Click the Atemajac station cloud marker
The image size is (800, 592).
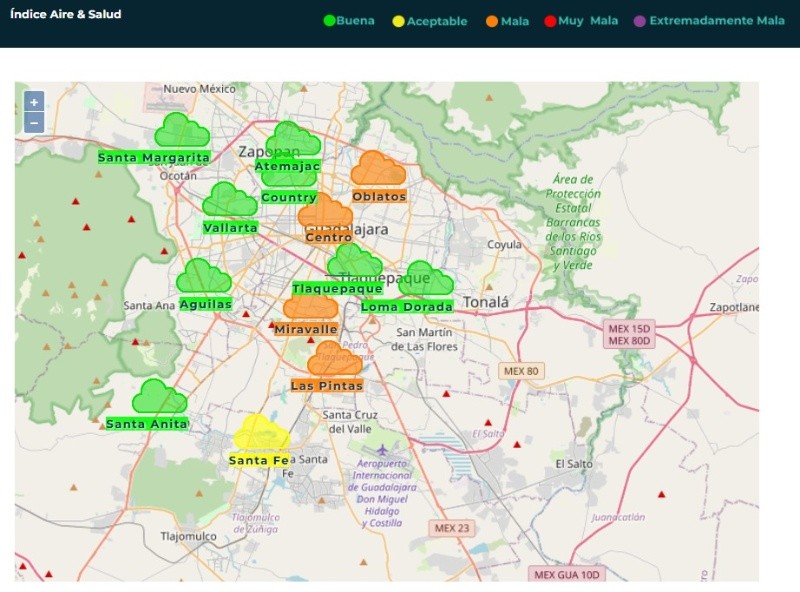coord(293,139)
